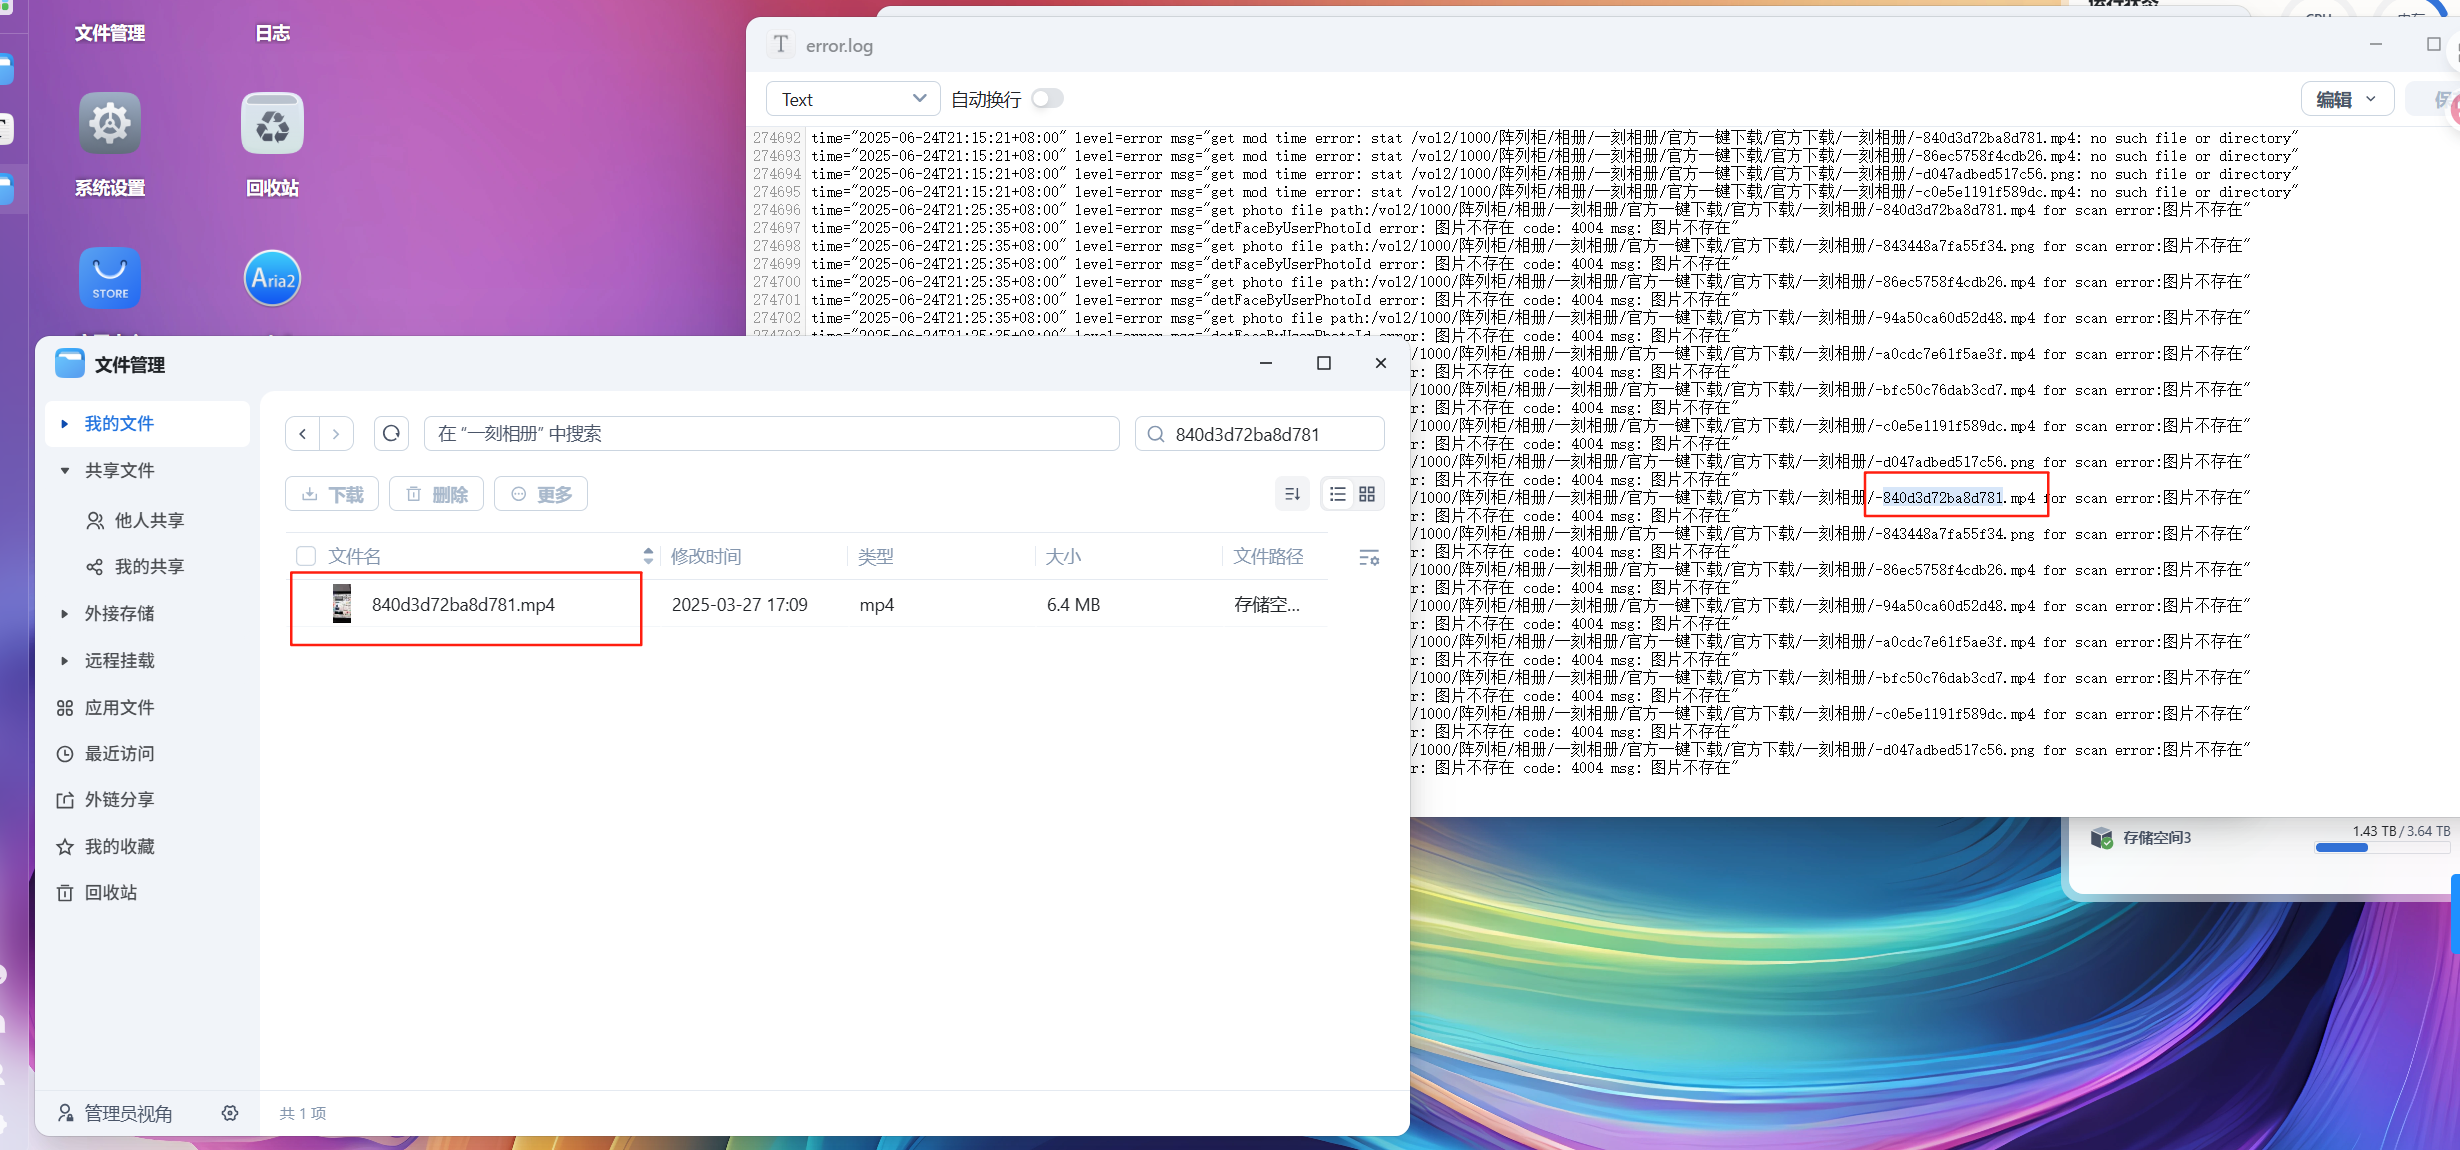This screenshot has width=2460, height=1150.
Task: Go forward in file manager navigation
Action: [336, 434]
